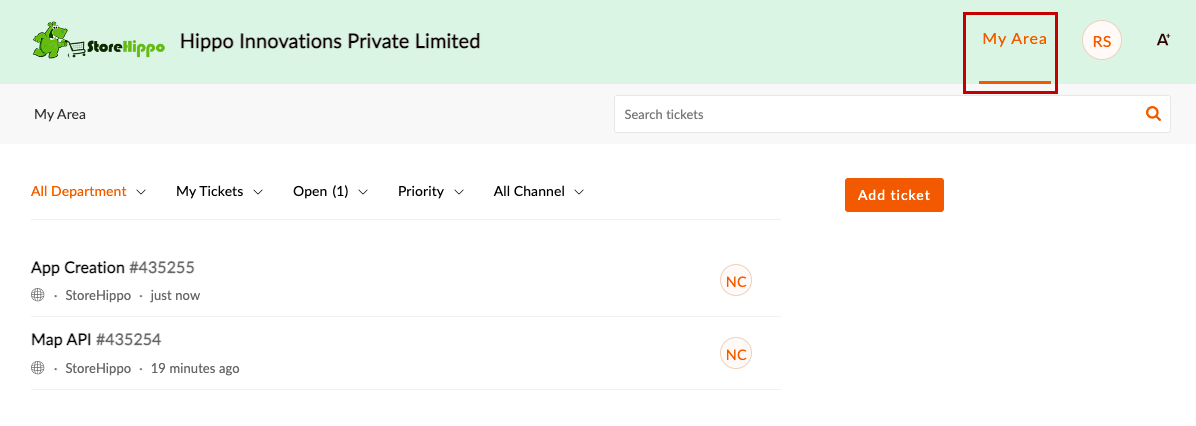Click the orange search magnifier icon
The image size is (1196, 426).
[x=1153, y=114]
